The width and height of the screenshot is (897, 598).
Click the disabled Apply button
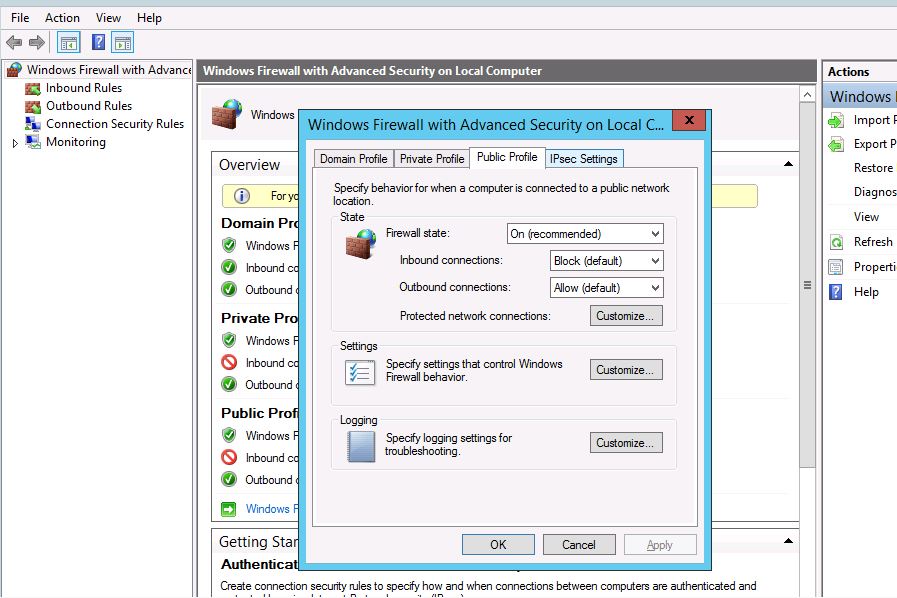pyautogui.click(x=660, y=545)
